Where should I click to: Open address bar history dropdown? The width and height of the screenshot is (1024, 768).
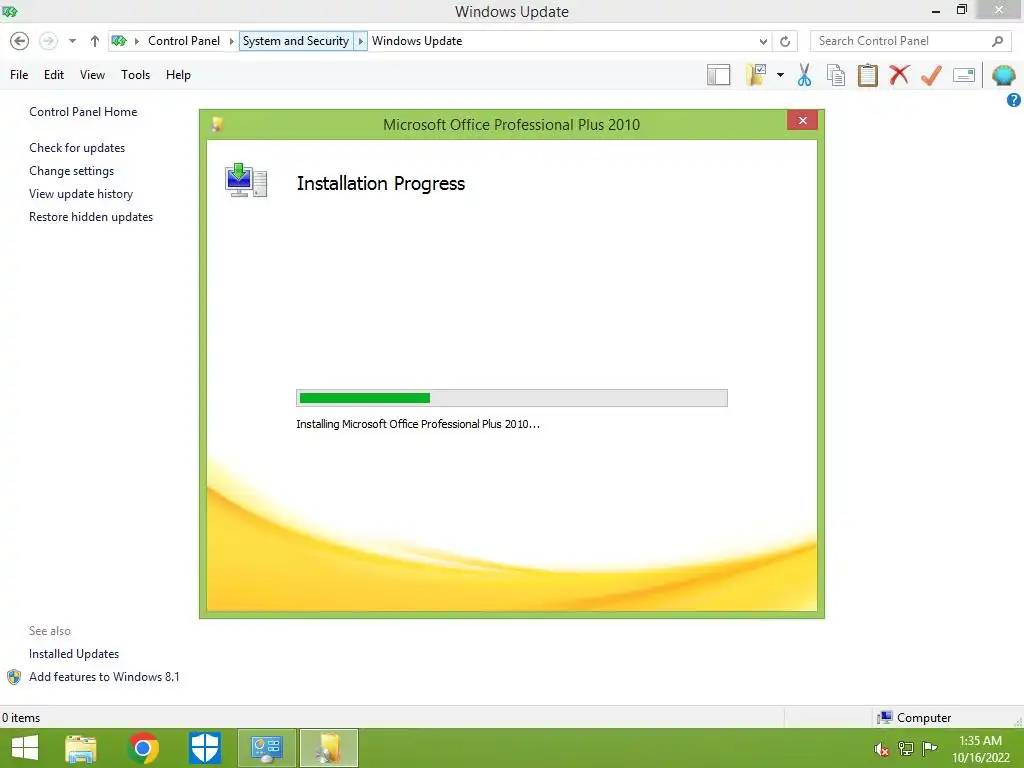tap(763, 42)
